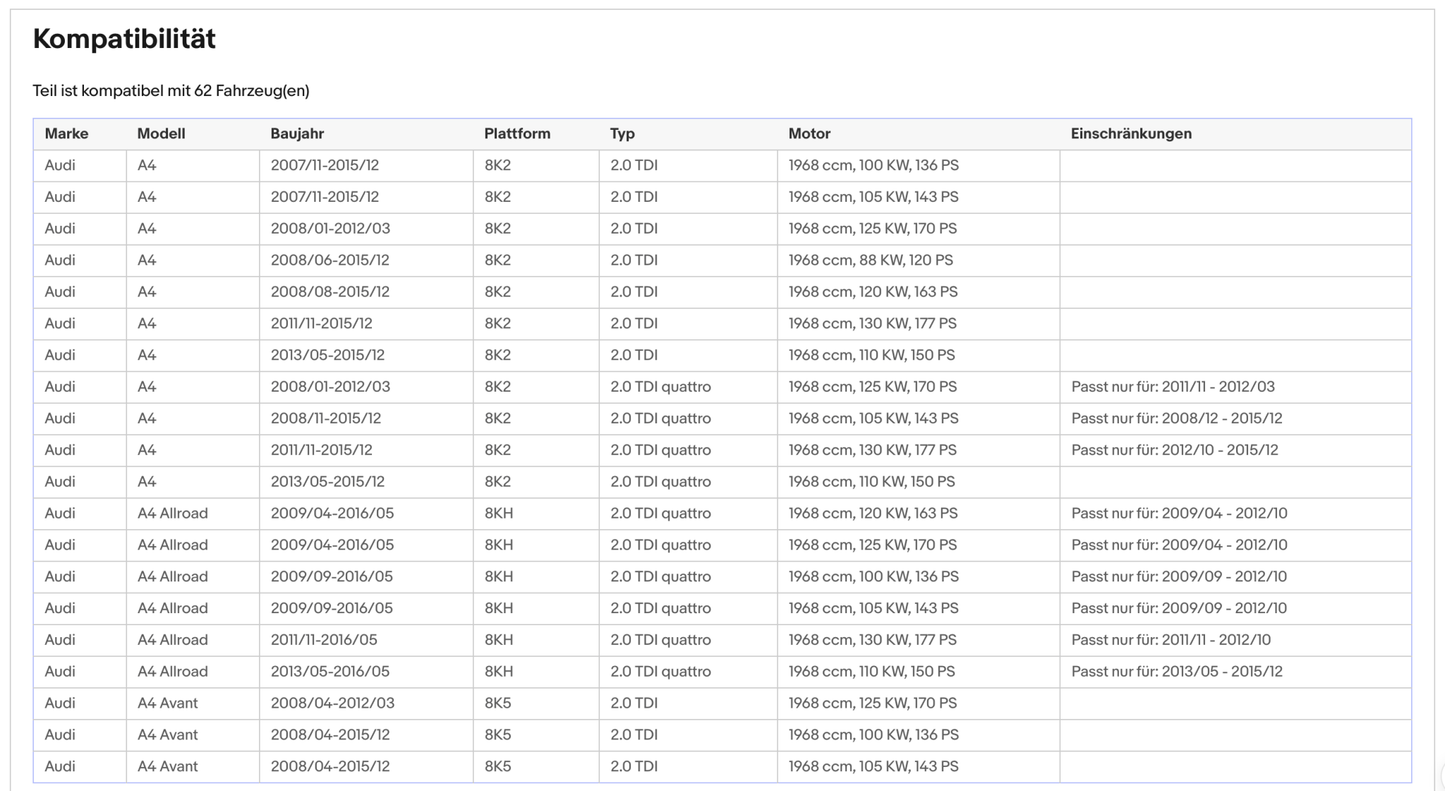Click the Marke column header

pyautogui.click(x=66, y=134)
